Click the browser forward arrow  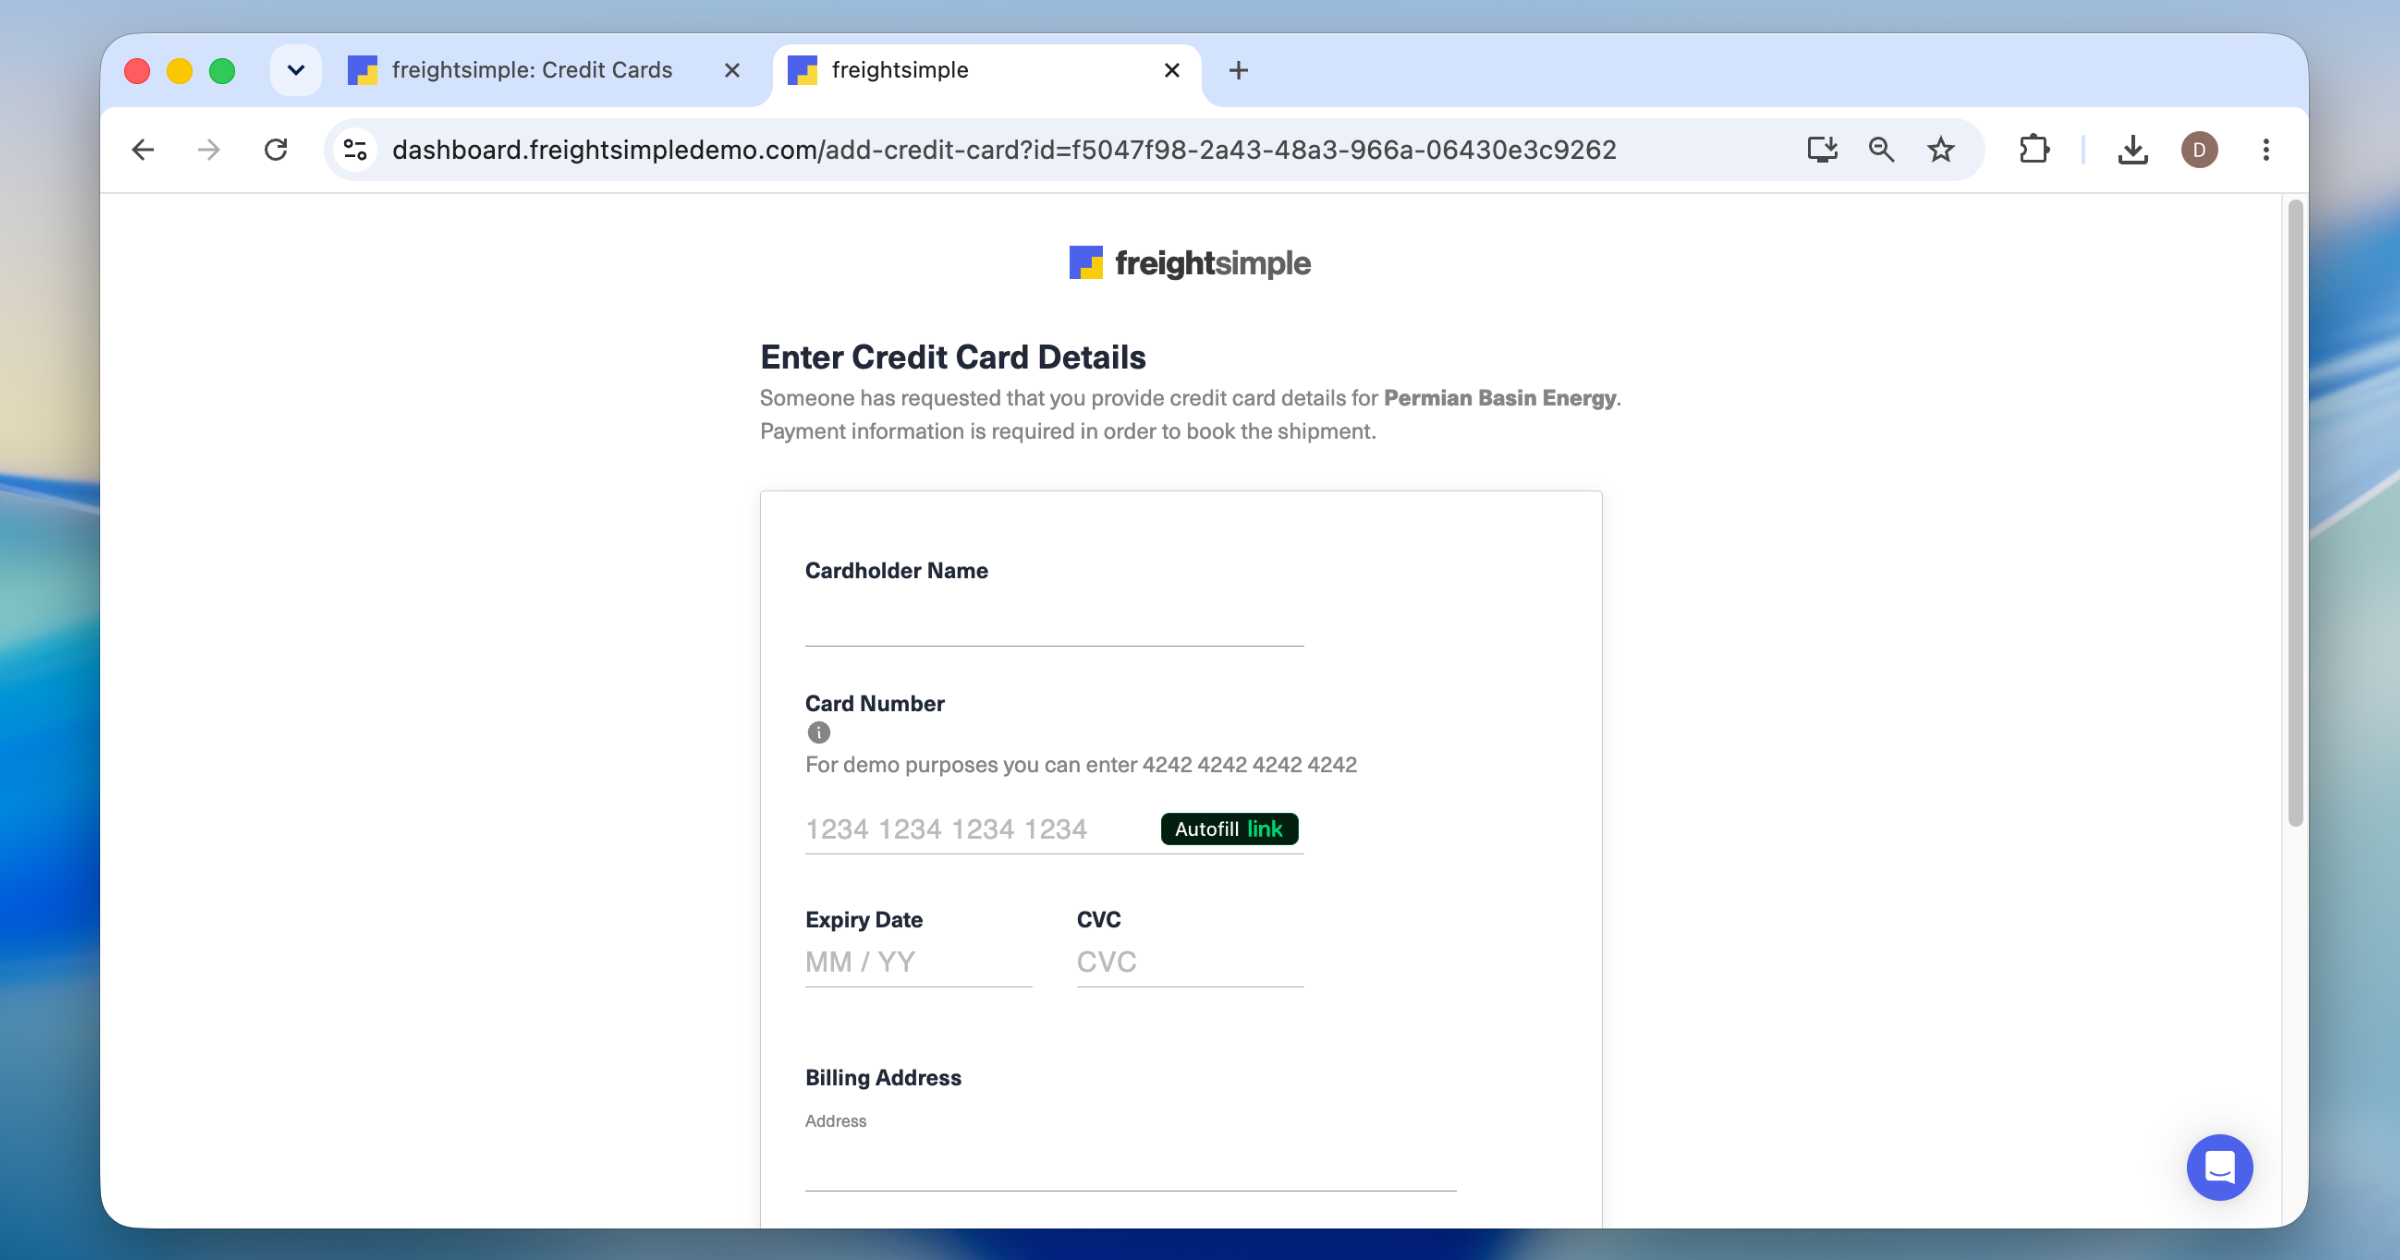[x=209, y=150]
